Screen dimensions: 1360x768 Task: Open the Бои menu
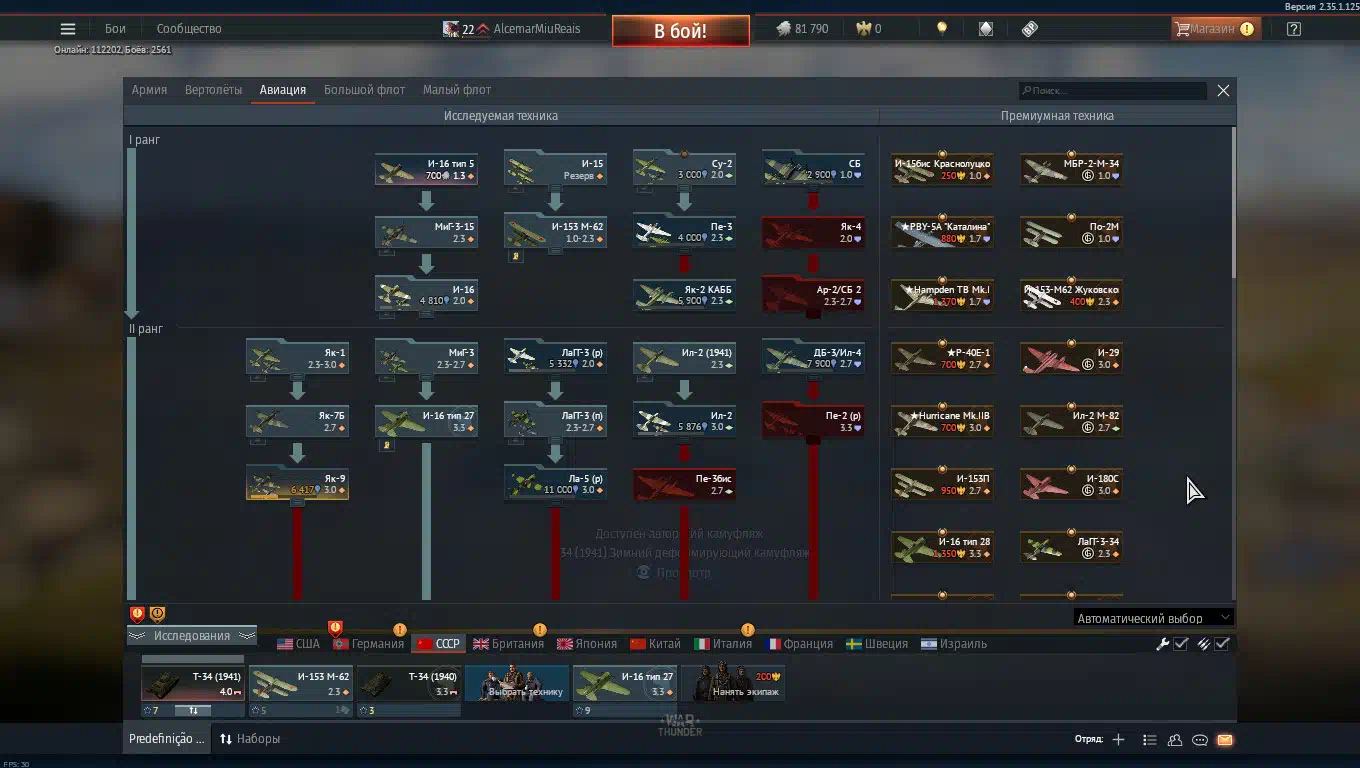(116, 29)
